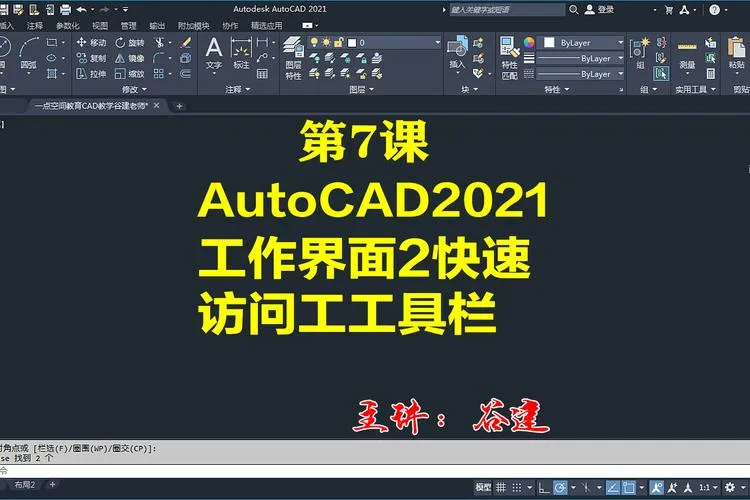Viewport: 750px width, 500px height.
Task: Click the Array grid icon
Action: tap(158, 74)
